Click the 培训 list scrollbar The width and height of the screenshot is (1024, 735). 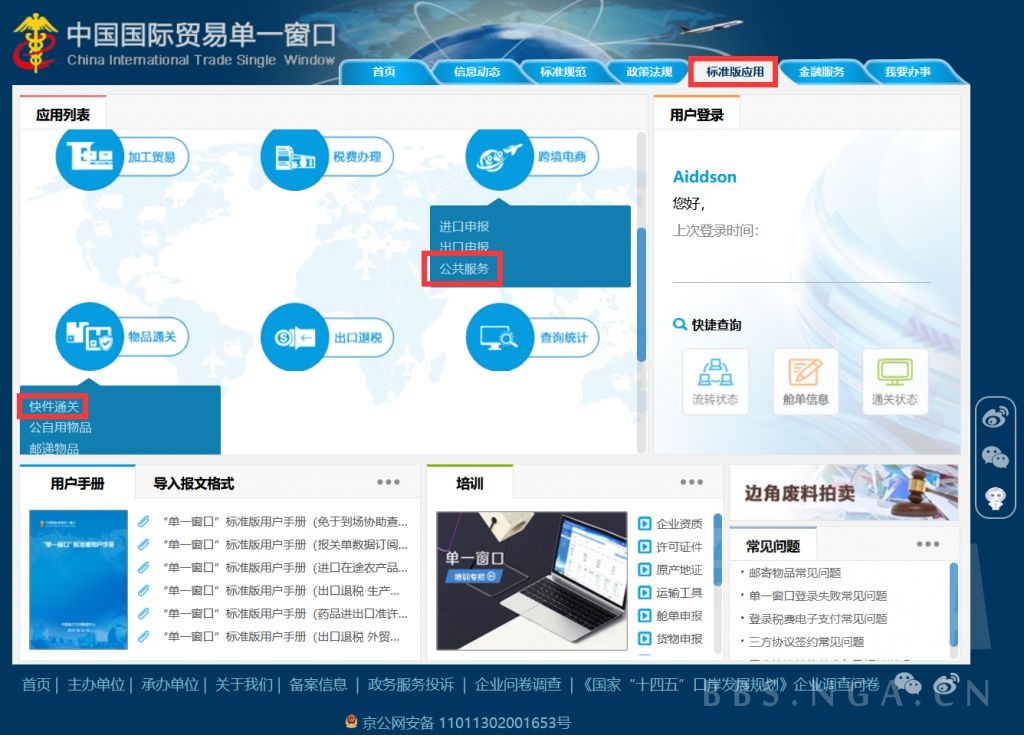(718, 549)
